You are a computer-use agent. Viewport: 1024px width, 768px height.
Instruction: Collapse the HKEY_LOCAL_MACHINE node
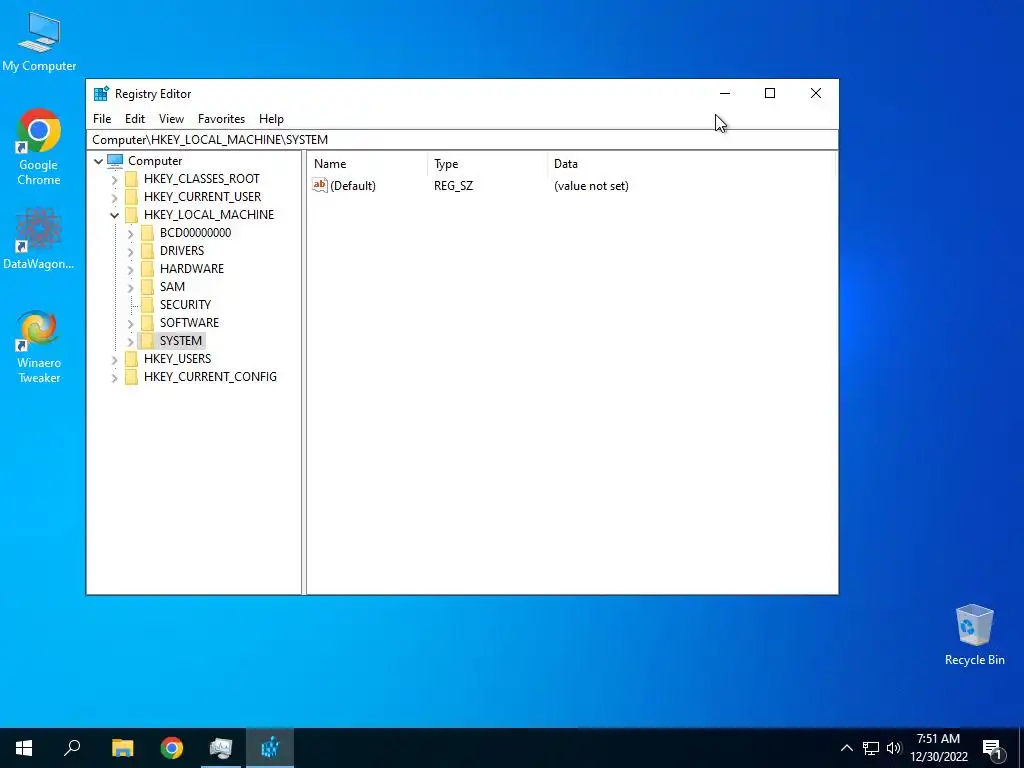click(x=114, y=215)
